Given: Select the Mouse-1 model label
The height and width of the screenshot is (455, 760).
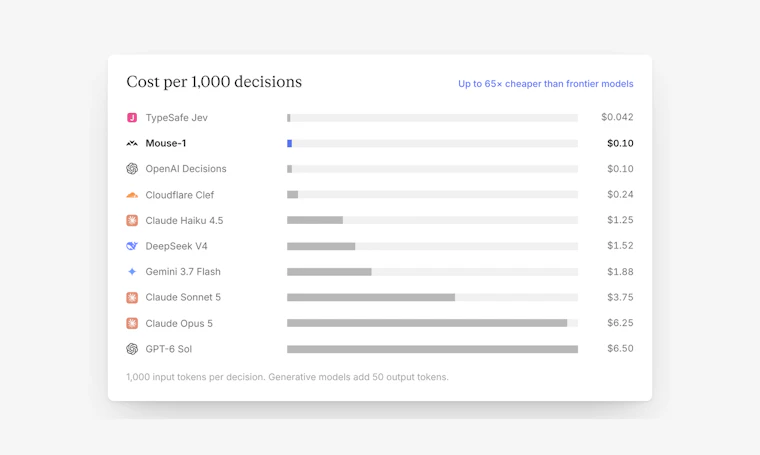Looking at the screenshot, I should pyautogui.click(x=166, y=143).
